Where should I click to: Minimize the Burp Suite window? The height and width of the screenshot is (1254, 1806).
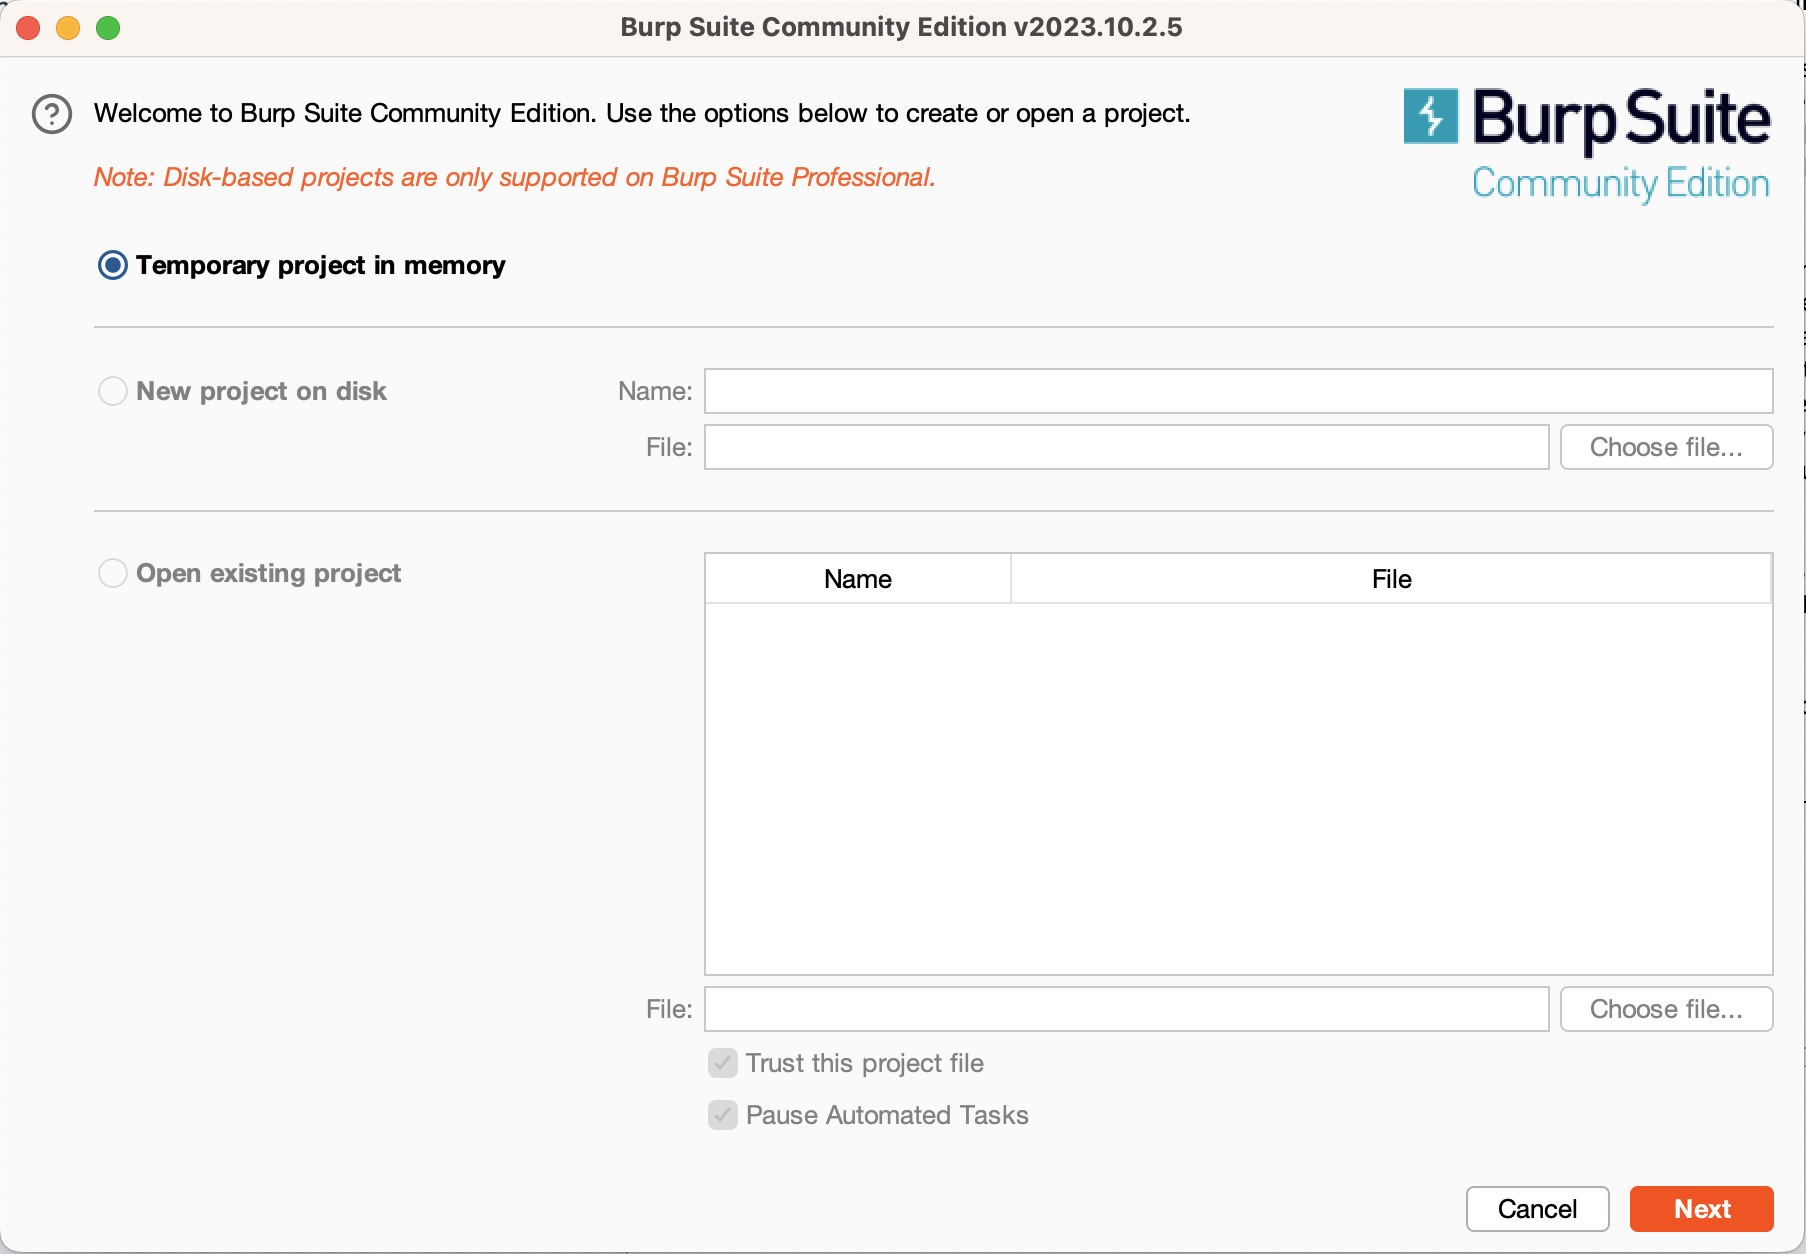point(68,28)
